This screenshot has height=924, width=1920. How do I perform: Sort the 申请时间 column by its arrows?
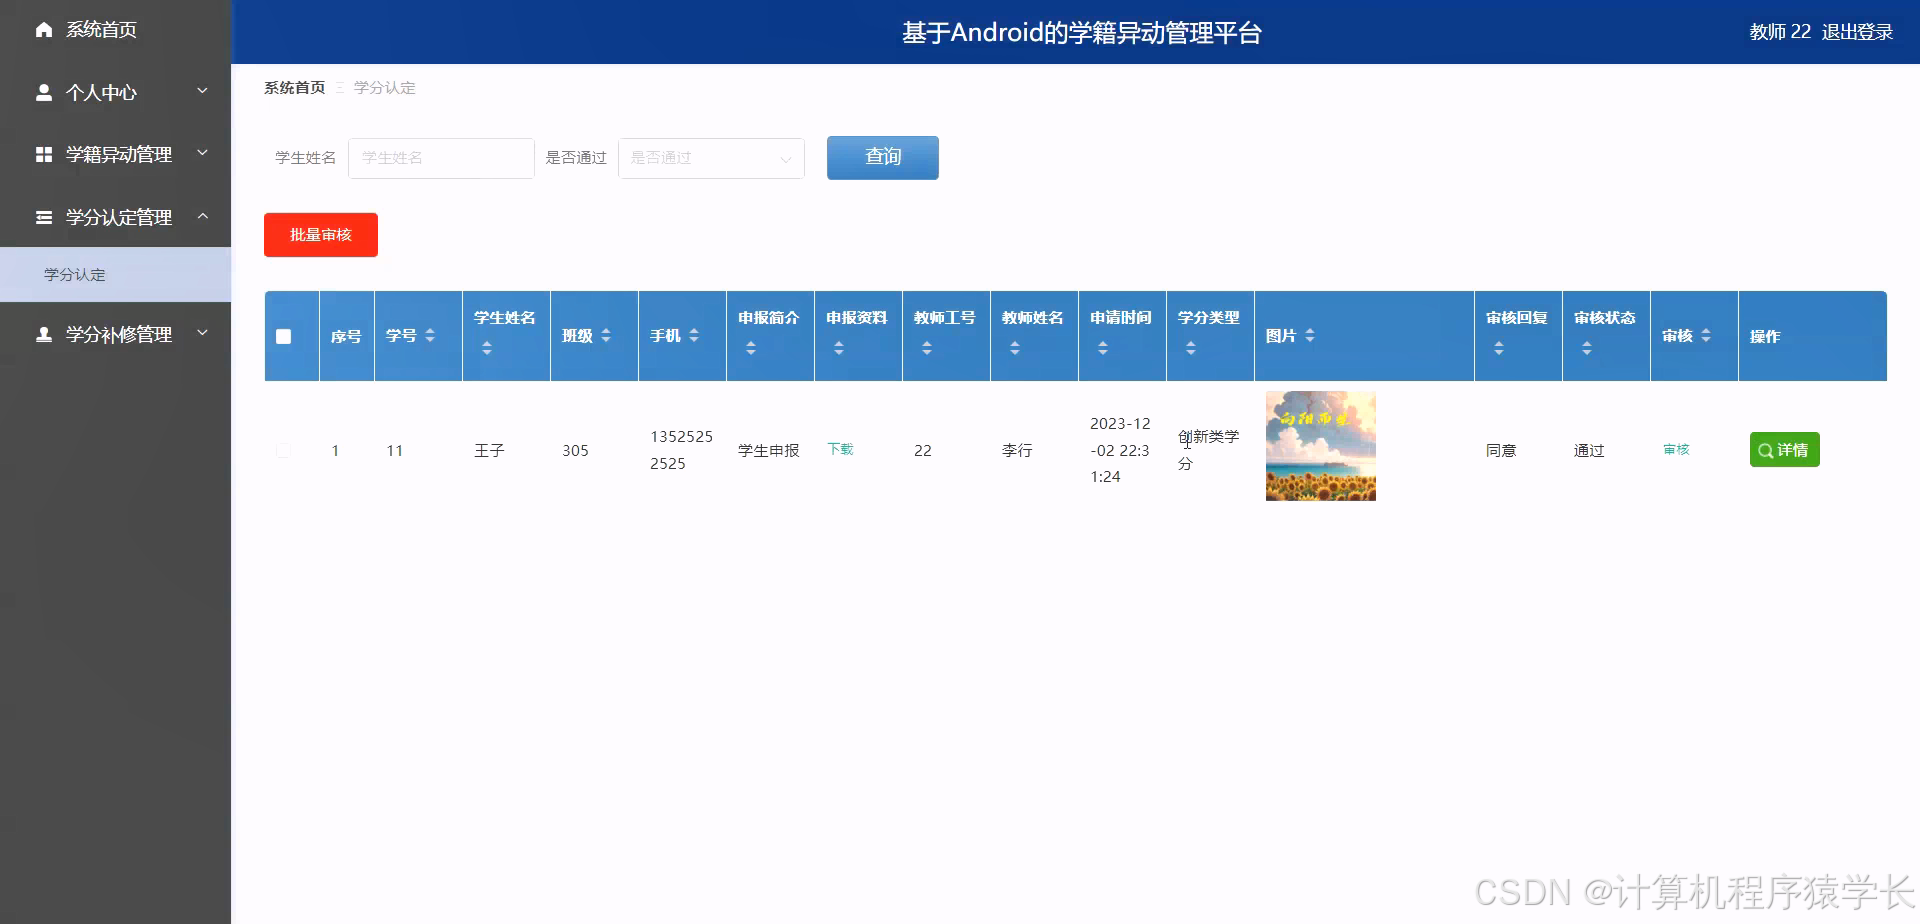click(1103, 347)
